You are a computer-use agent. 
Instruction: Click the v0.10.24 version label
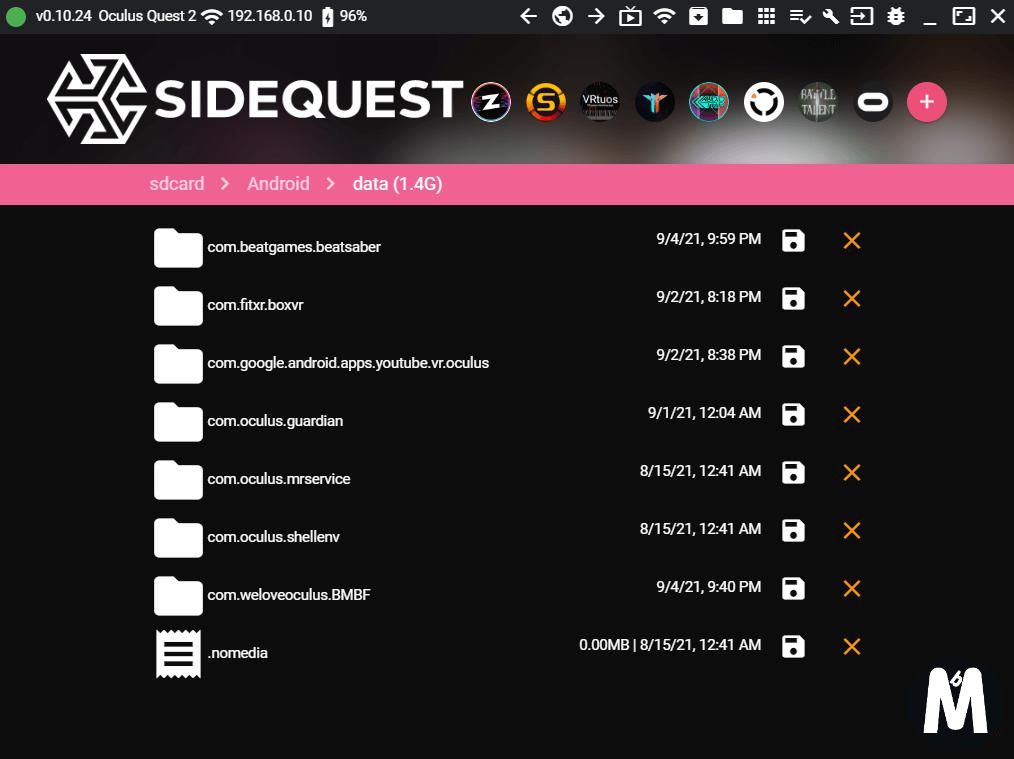63,16
